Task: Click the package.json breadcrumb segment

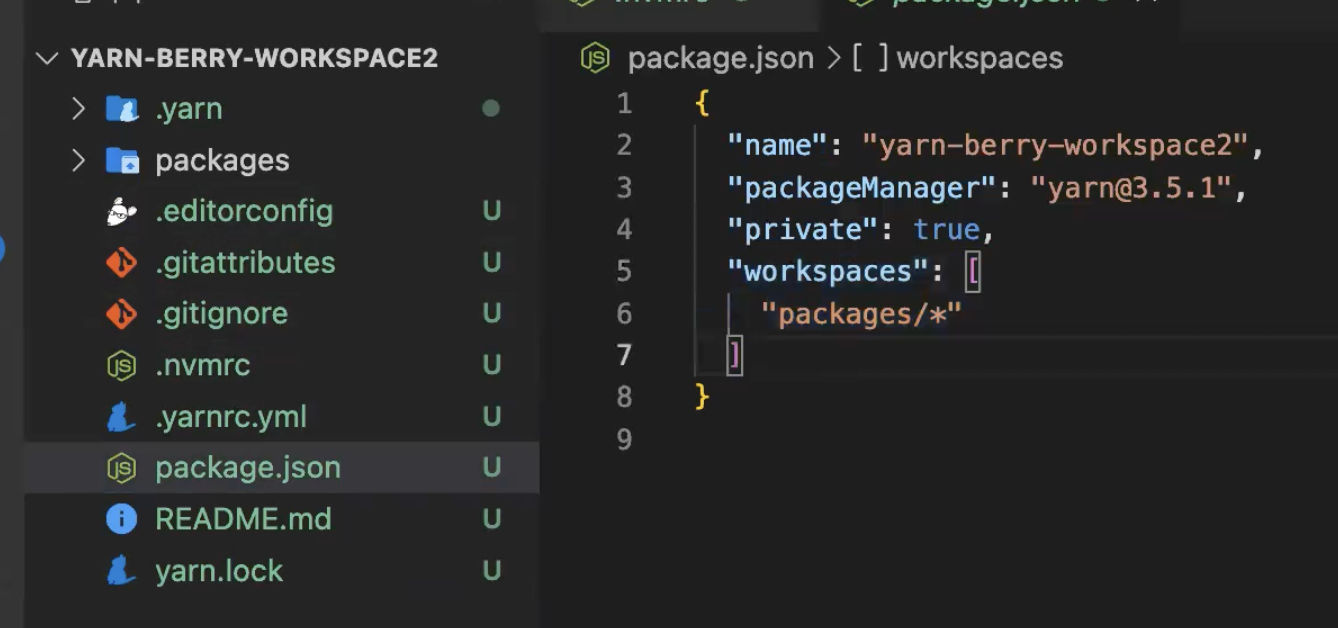Action: click(x=721, y=58)
